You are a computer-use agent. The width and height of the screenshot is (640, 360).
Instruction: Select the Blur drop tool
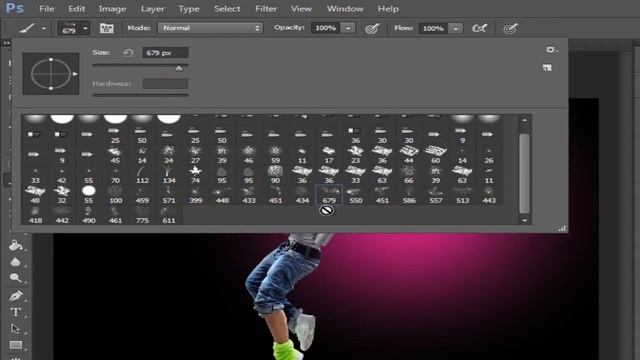click(16, 262)
